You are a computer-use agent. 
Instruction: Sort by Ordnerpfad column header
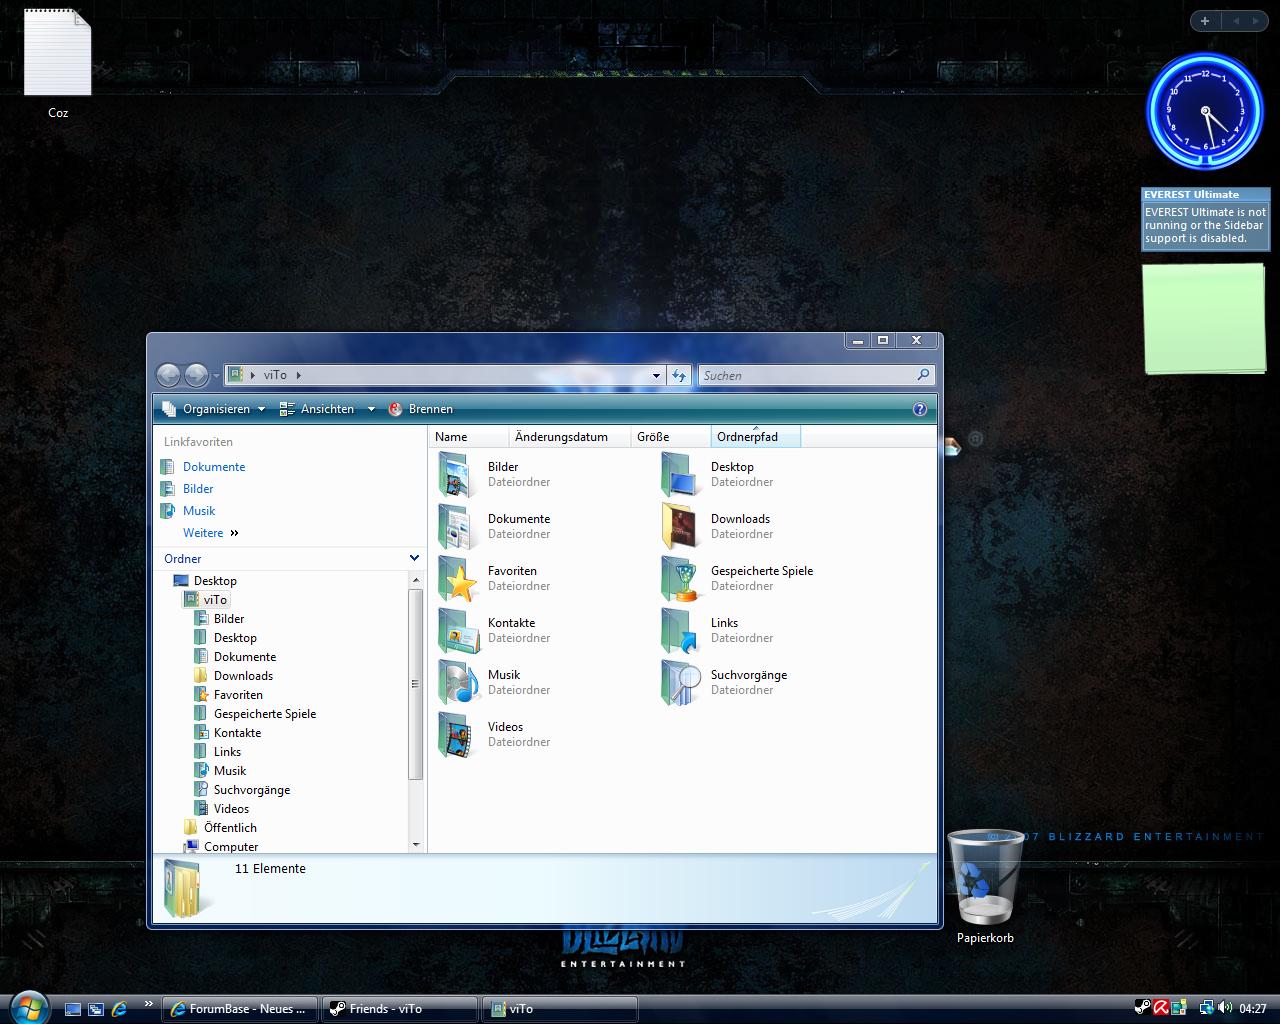(755, 437)
